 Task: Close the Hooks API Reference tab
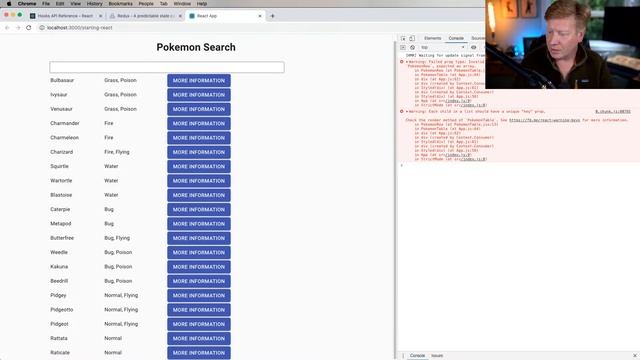100,16
